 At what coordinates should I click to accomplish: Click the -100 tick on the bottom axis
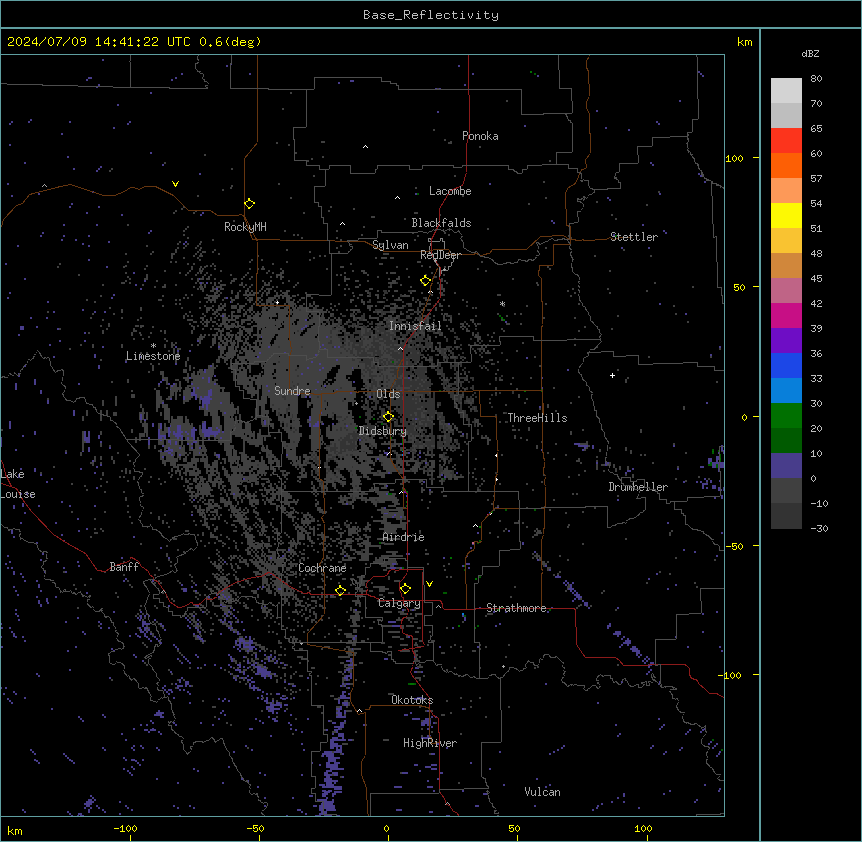125,828
